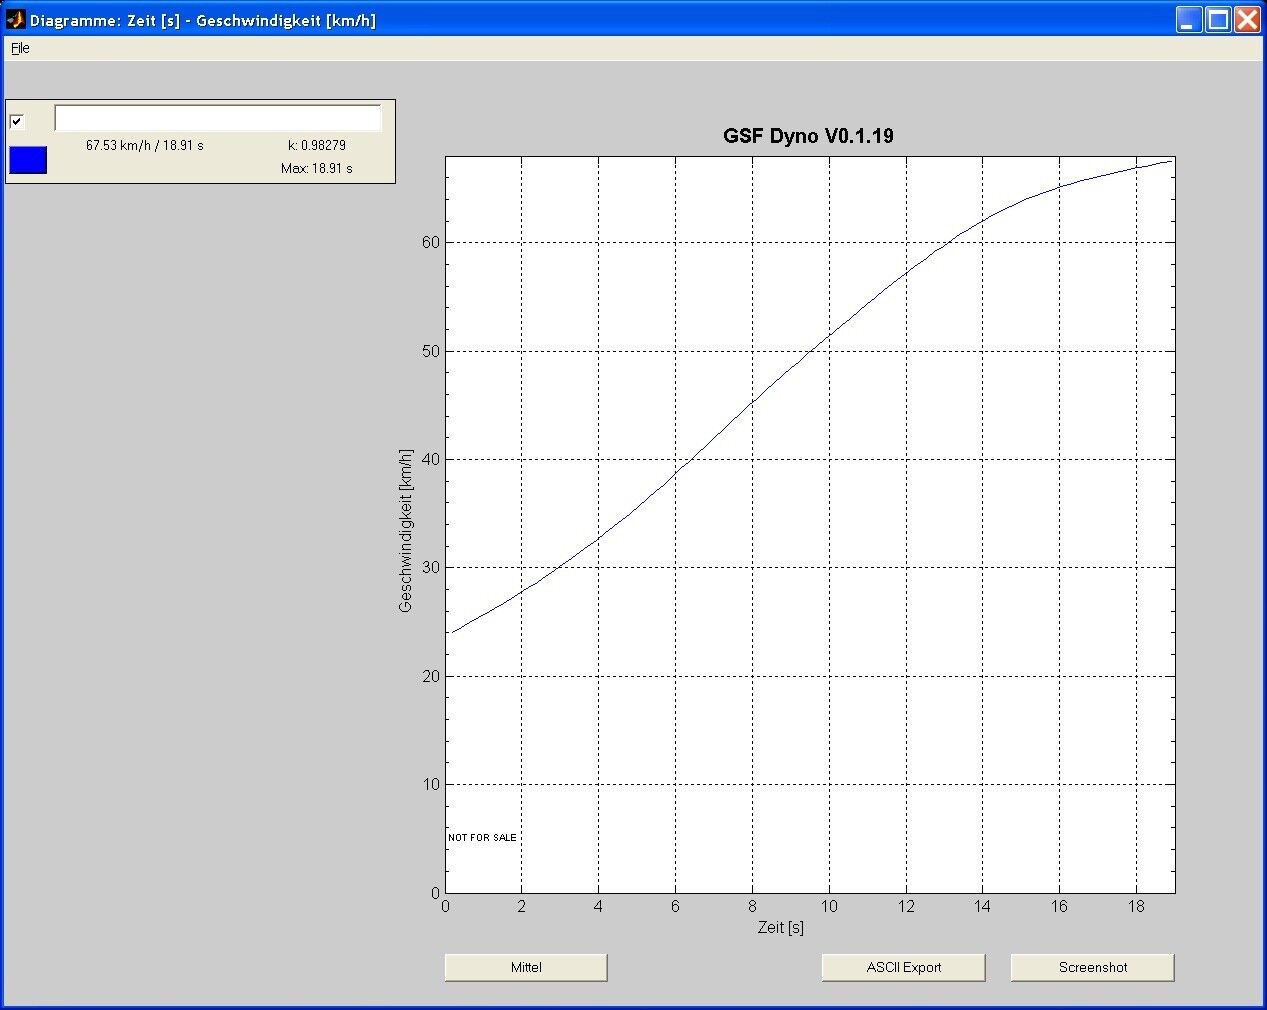Image resolution: width=1267 pixels, height=1010 pixels.
Task: Close the Diagramme window
Action: [1247, 20]
